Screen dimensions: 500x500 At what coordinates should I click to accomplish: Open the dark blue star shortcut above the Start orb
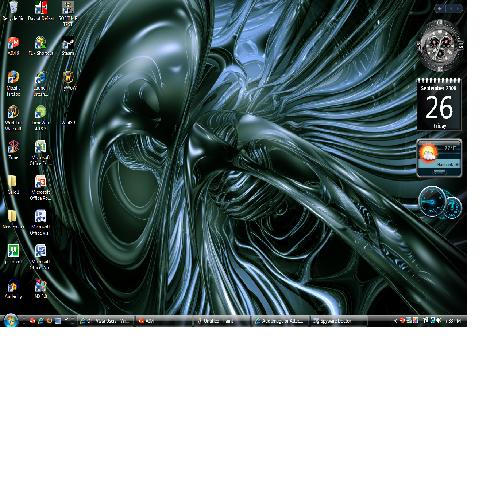tap(13, 289)
